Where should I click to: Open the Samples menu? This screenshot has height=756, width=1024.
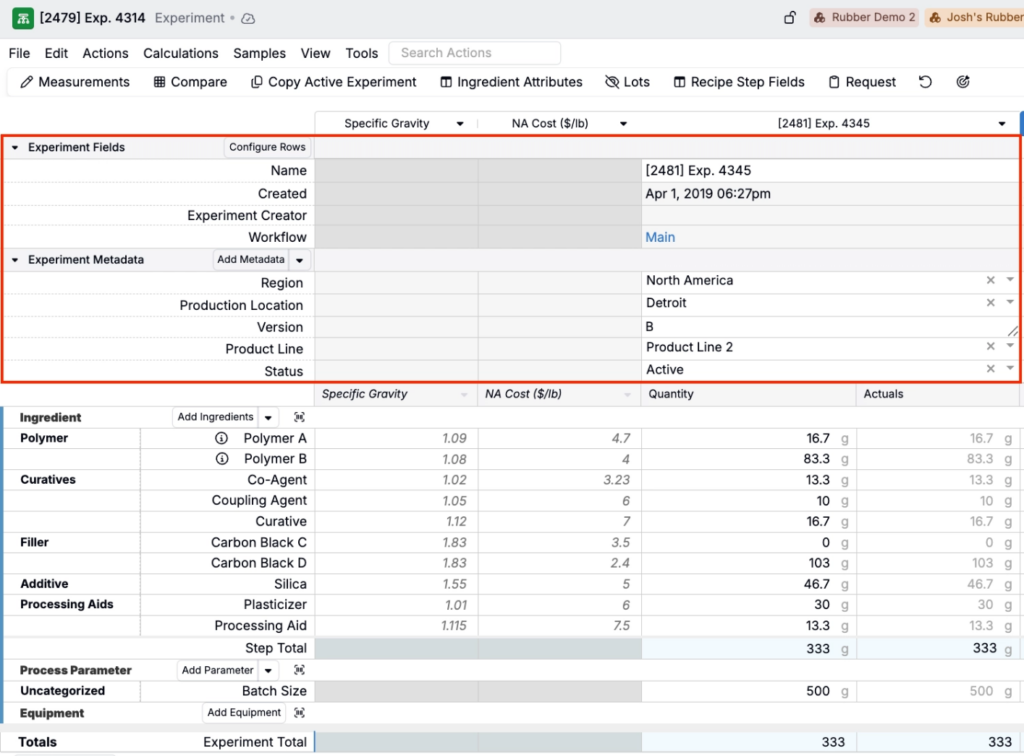(259, 53)
